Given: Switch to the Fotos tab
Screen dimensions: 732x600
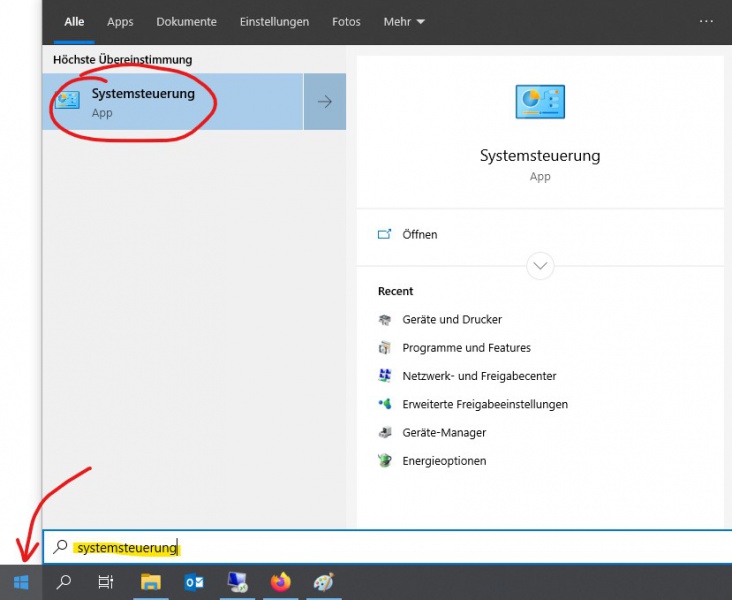Looking at the screenshot, I should [x=346, y=22].
